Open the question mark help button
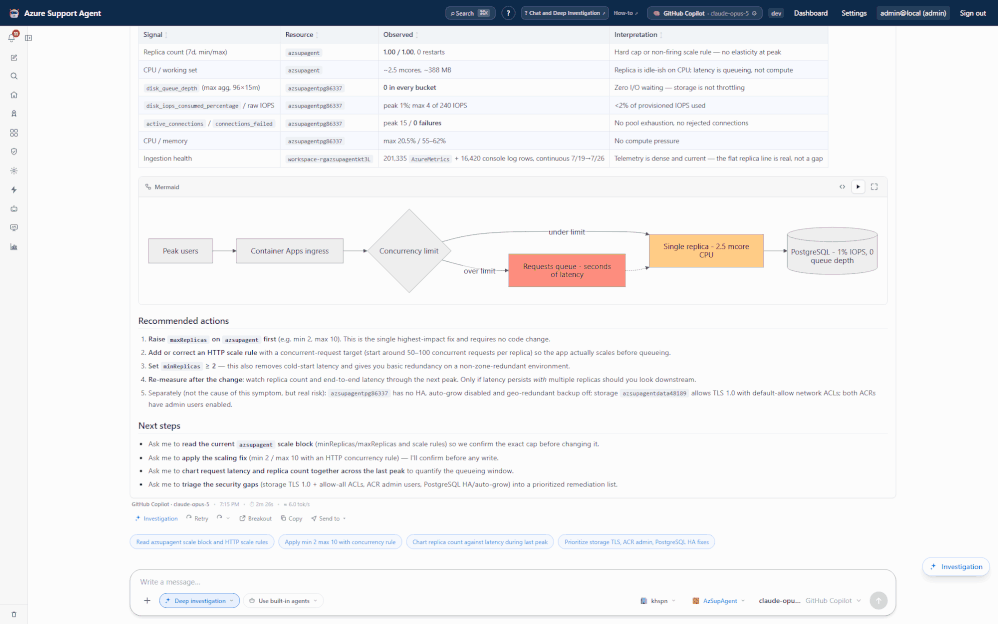 (508, 13)
